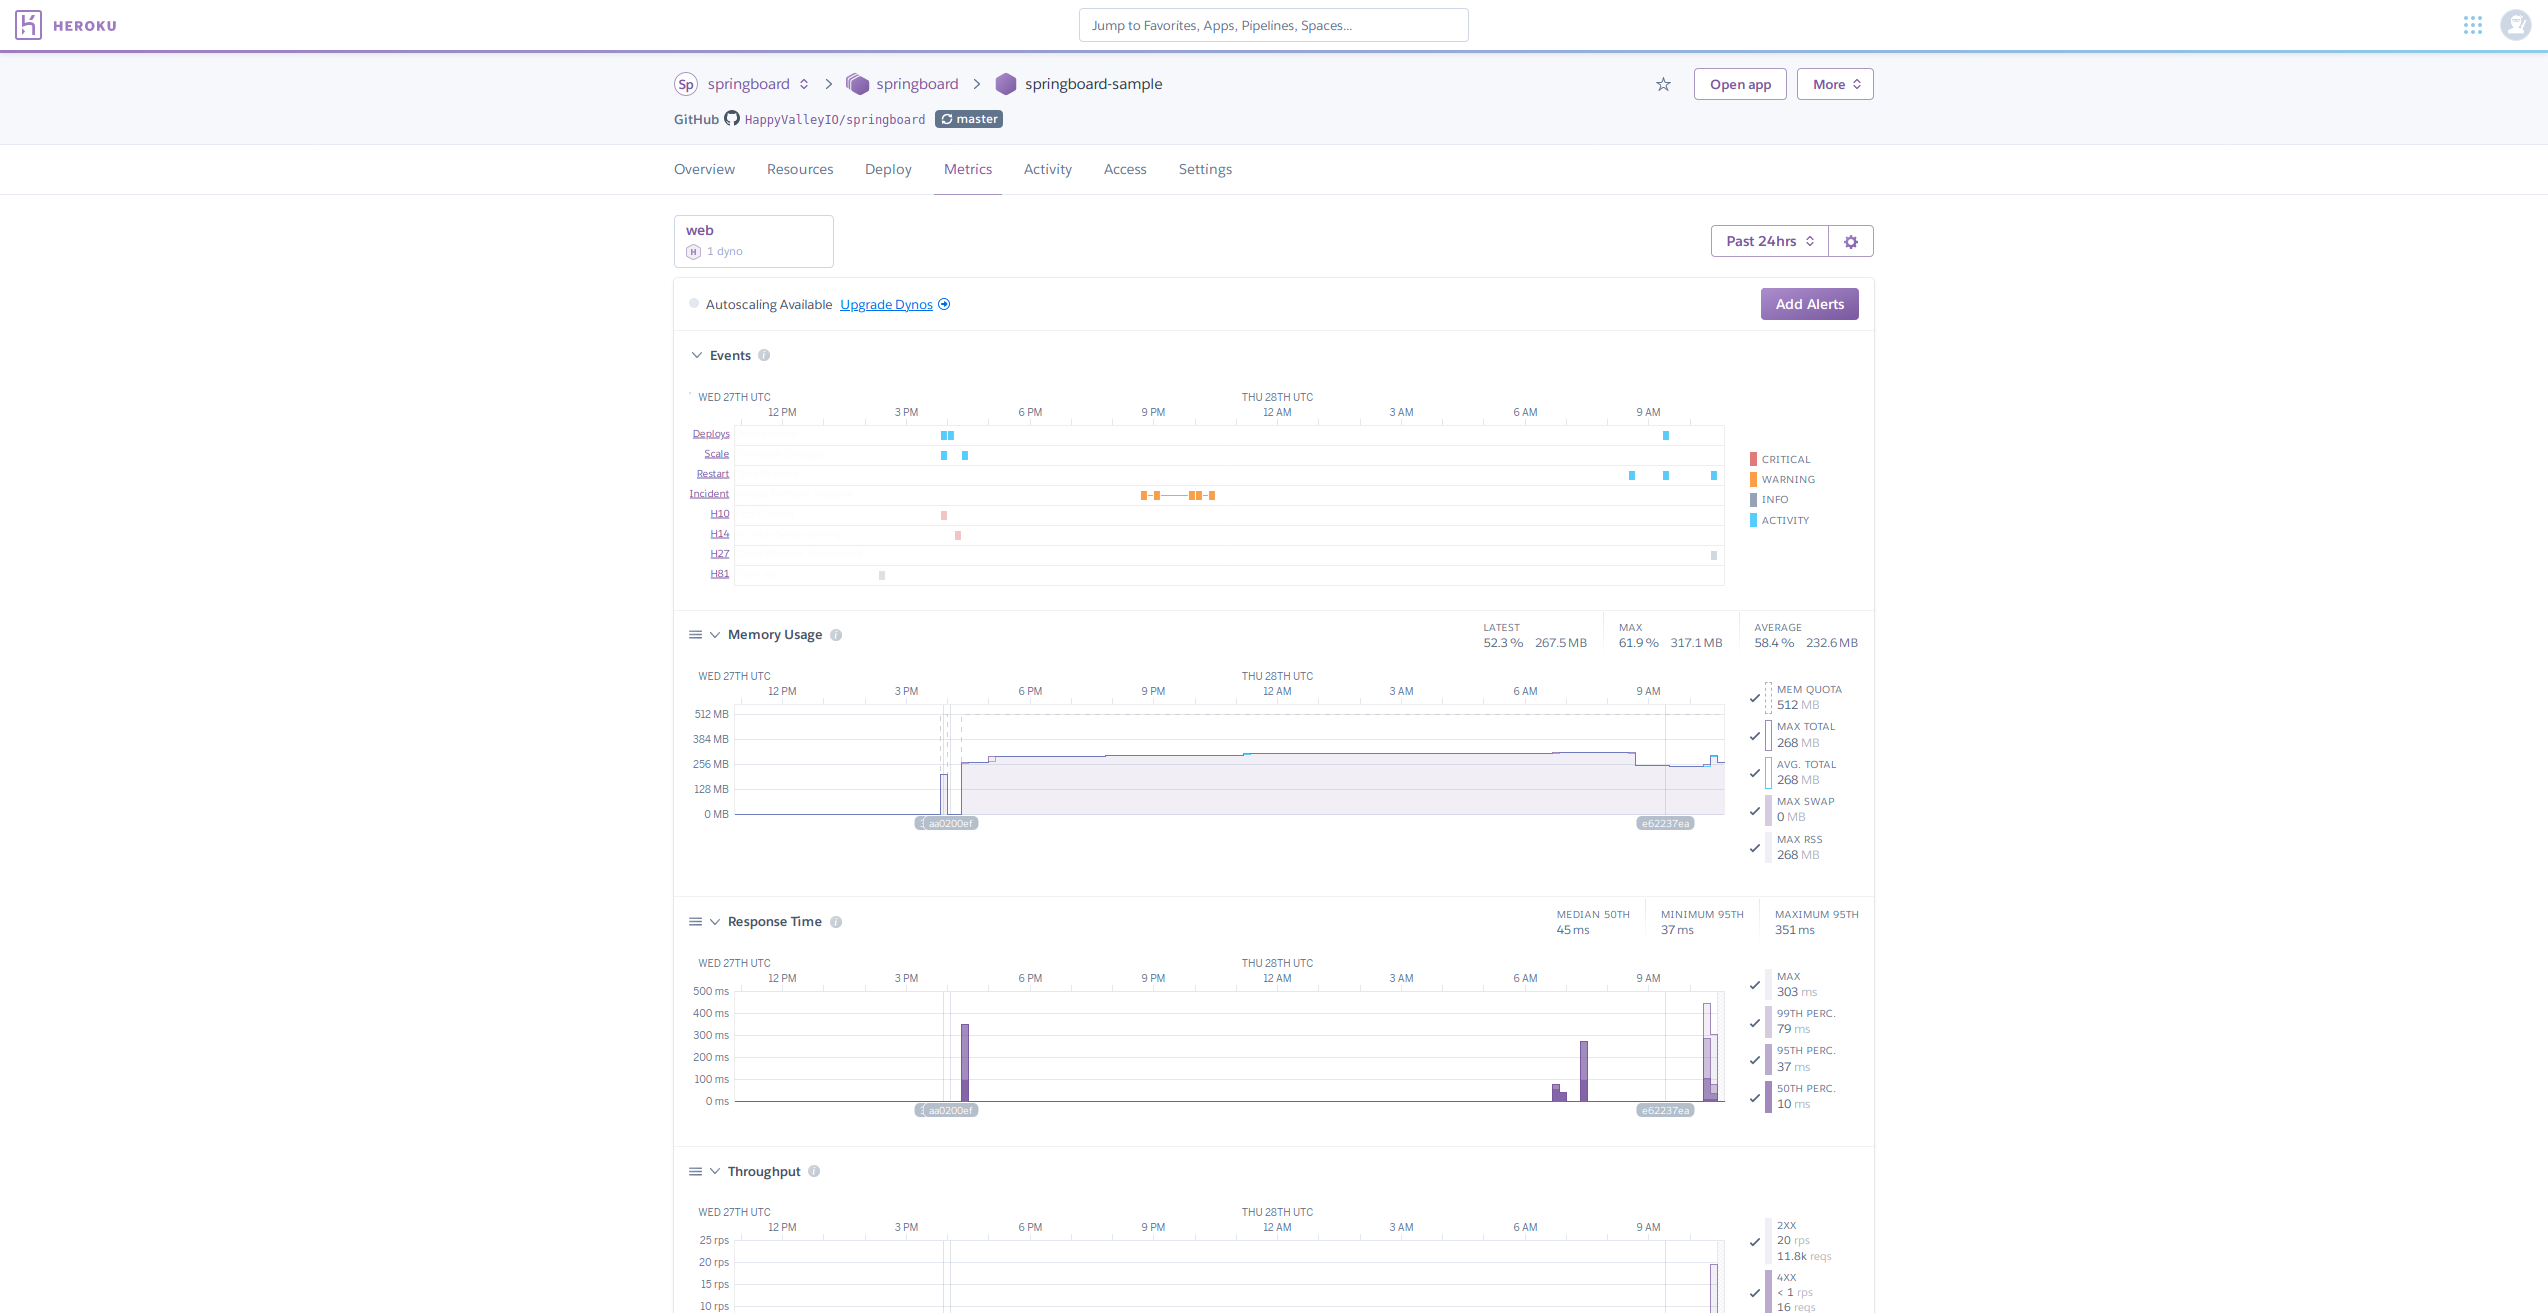Click the Incident events row link
Viewport: 2548px width, 1313px height.
[709, 494]
